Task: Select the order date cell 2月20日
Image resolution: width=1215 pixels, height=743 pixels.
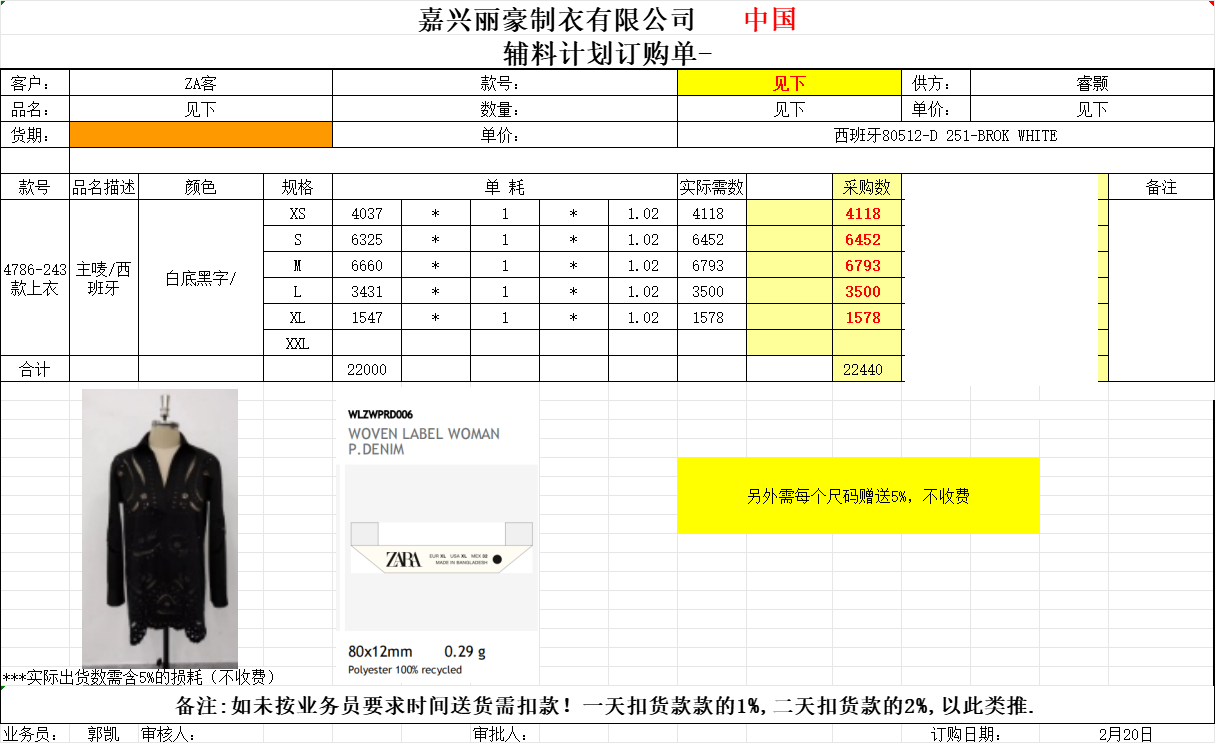Action: [1125, 735]
